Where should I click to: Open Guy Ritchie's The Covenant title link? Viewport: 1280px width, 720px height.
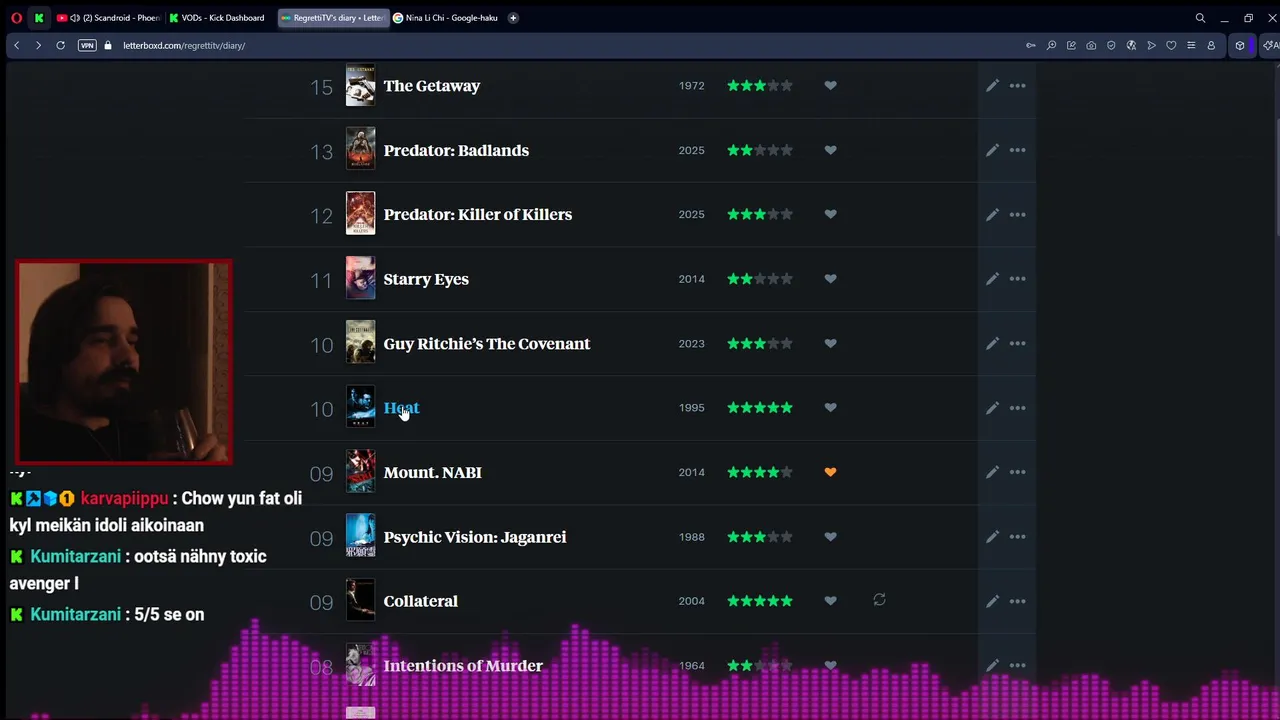click(487, 343)
